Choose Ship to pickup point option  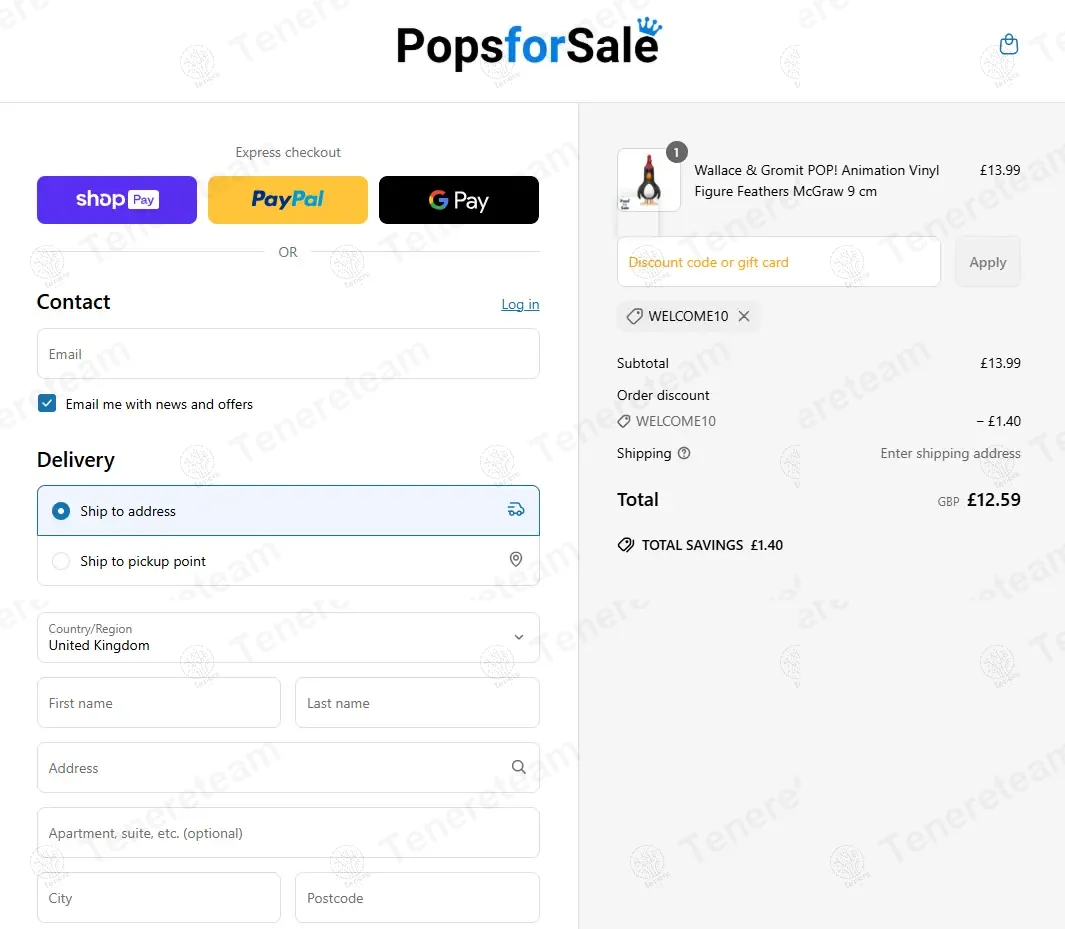coord(61,561)
